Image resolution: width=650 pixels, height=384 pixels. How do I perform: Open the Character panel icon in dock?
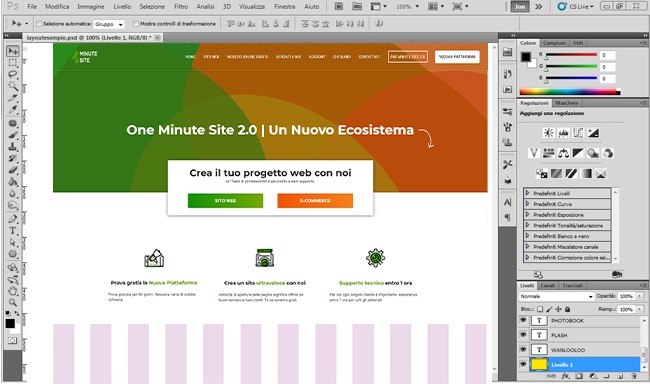(x=507, y=202)
